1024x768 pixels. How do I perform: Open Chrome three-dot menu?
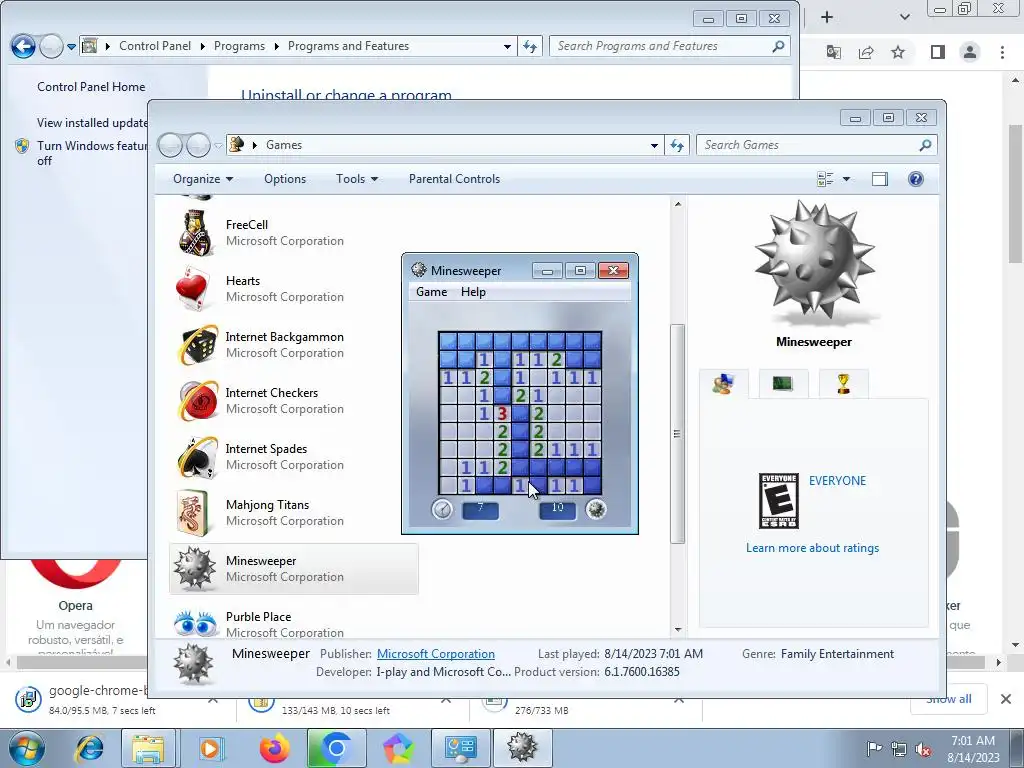point(1002,52)
